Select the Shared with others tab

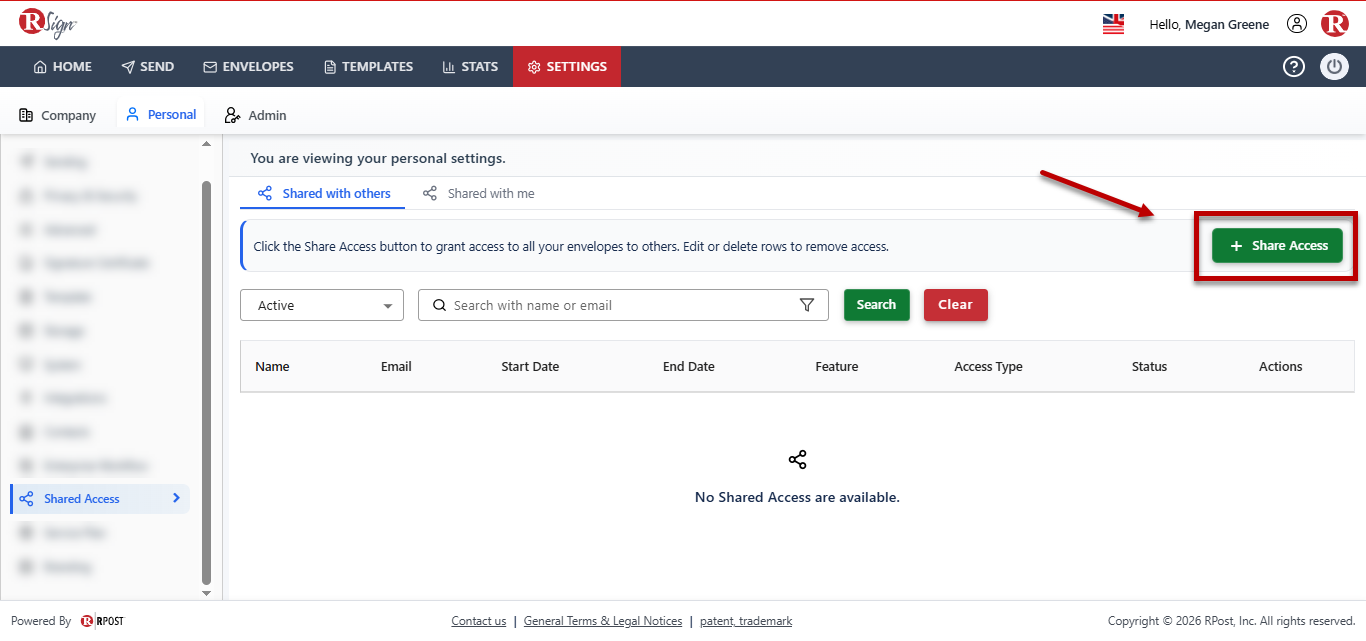point(324,193)
